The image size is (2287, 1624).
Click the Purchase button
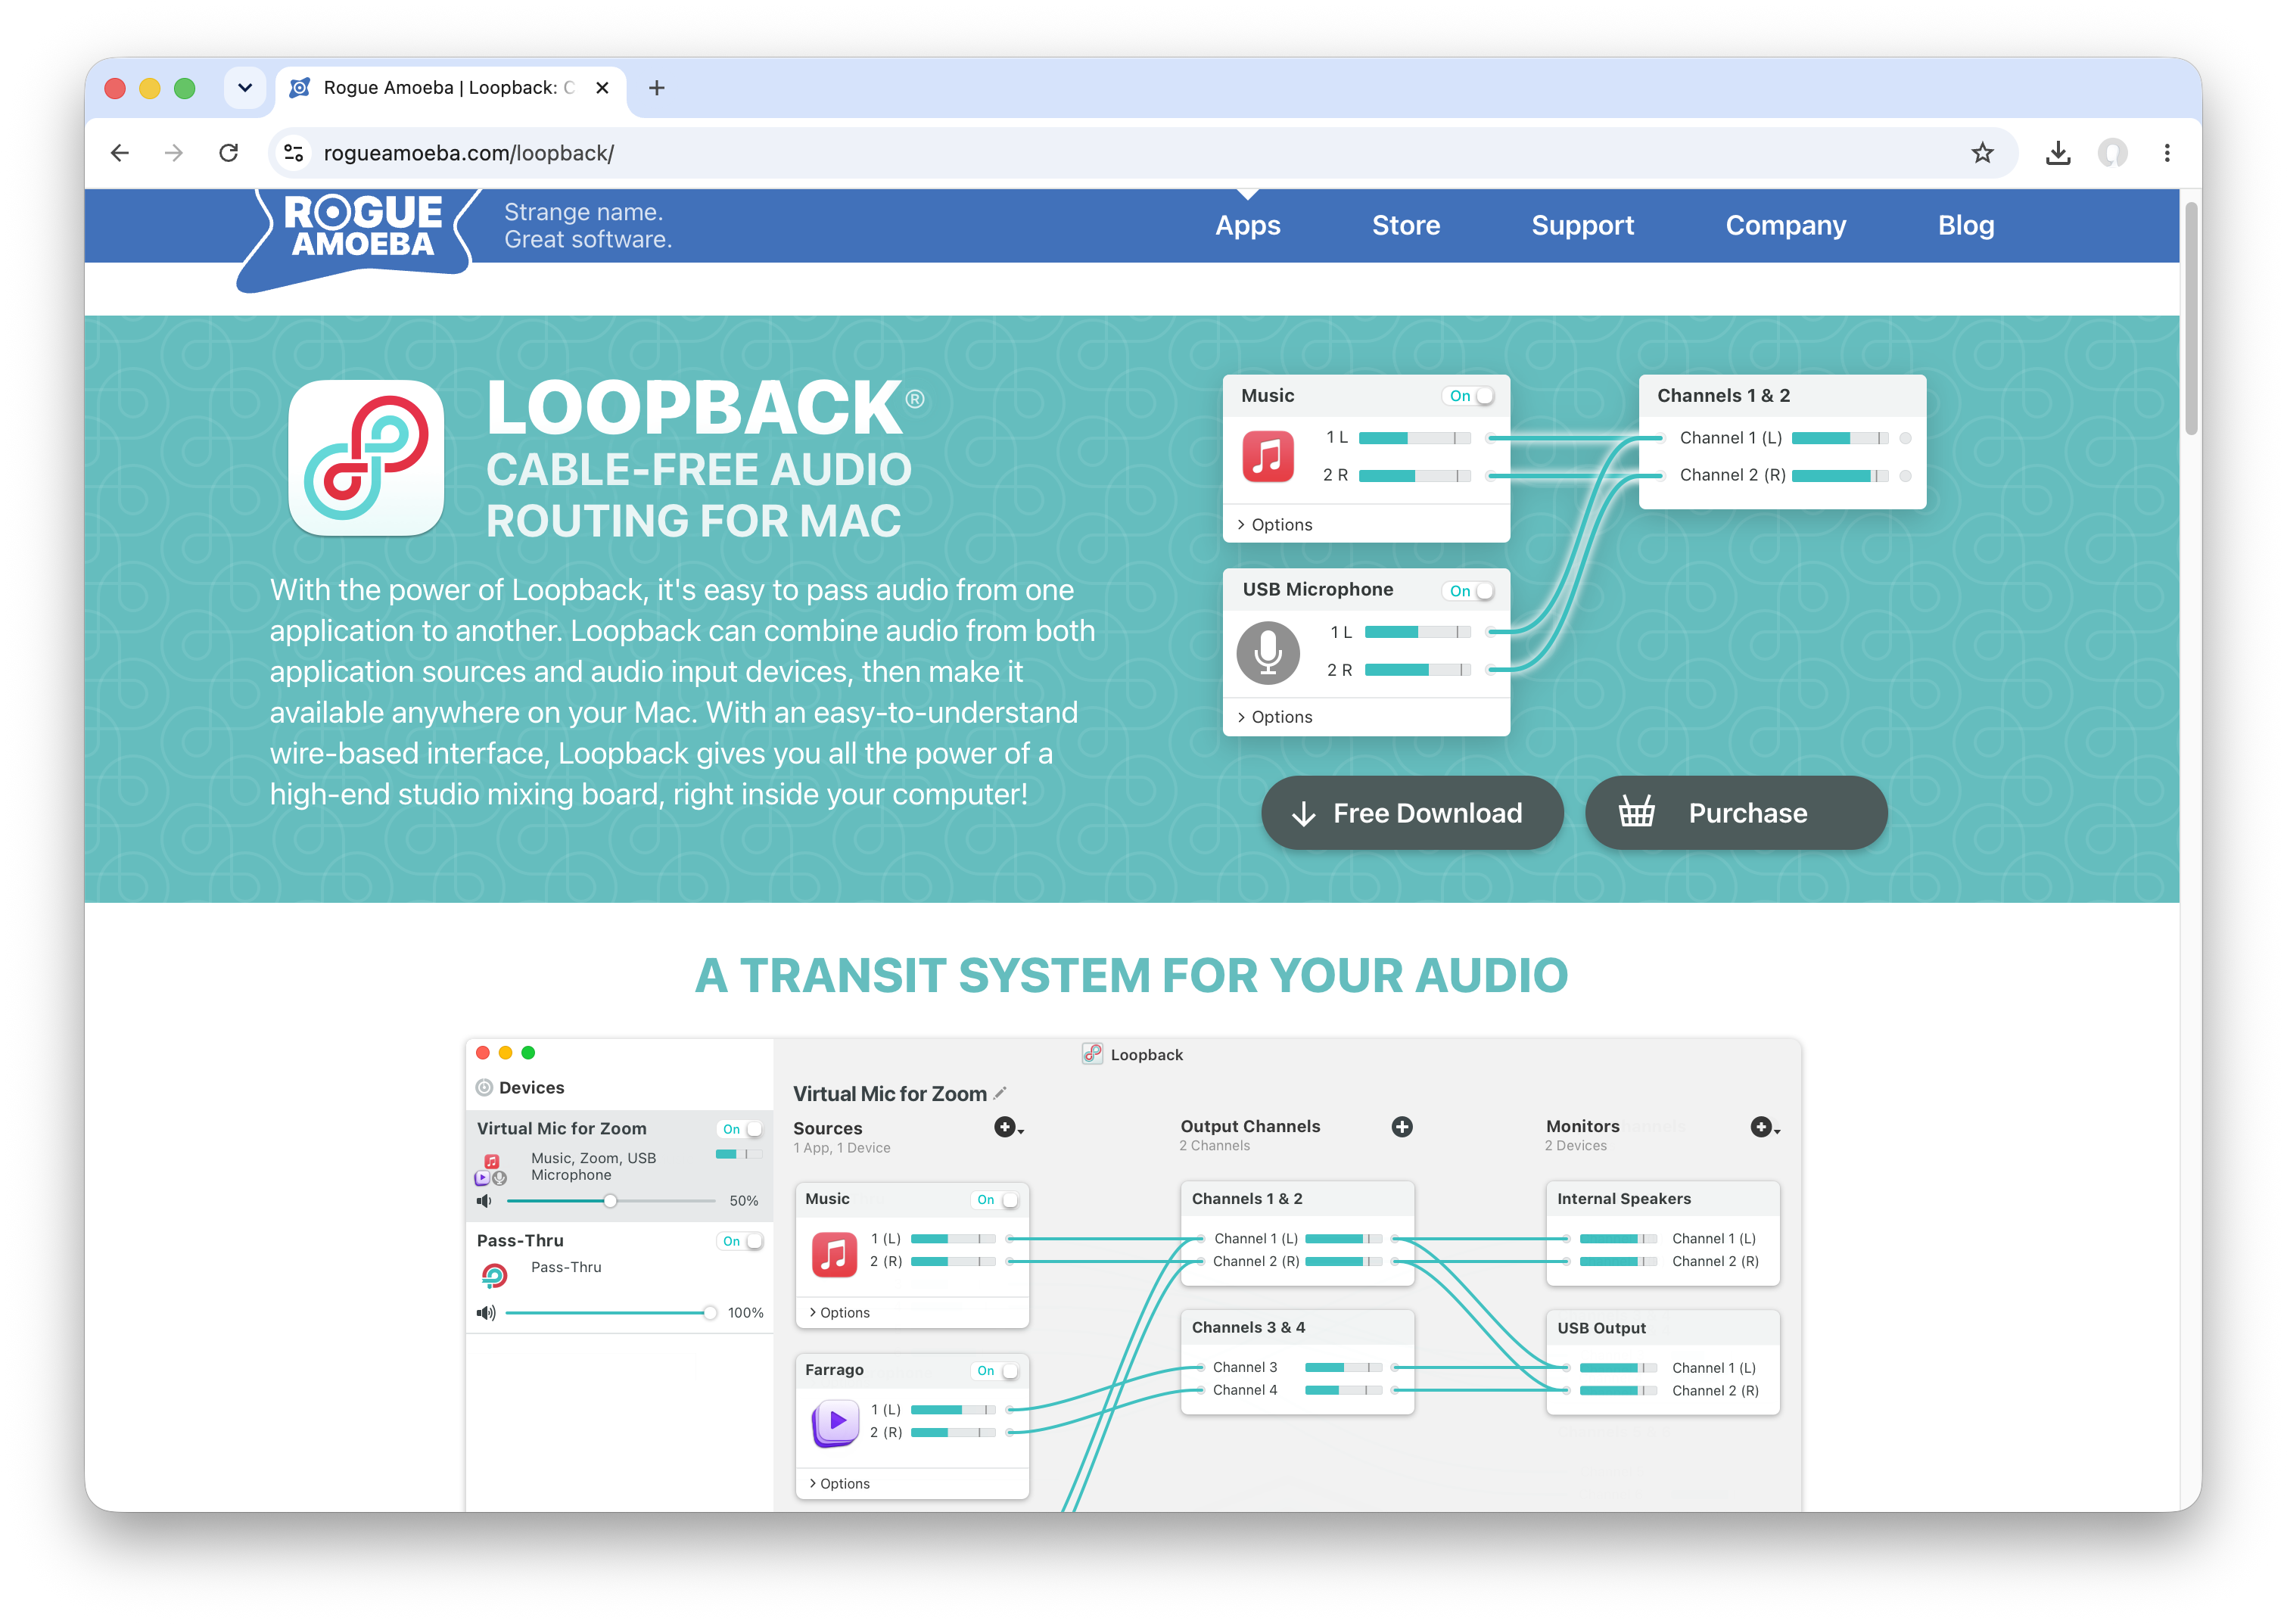1736,813
